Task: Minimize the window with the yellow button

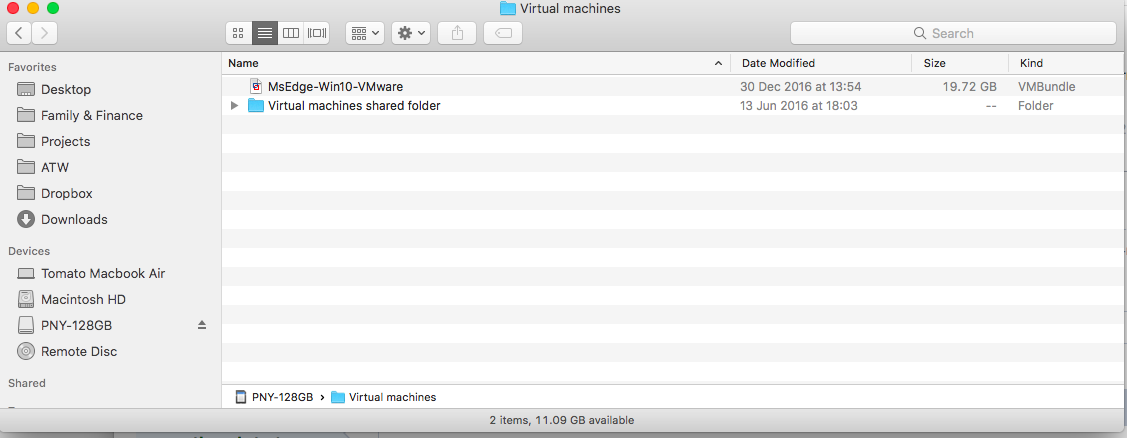Action: coord(32,9)
